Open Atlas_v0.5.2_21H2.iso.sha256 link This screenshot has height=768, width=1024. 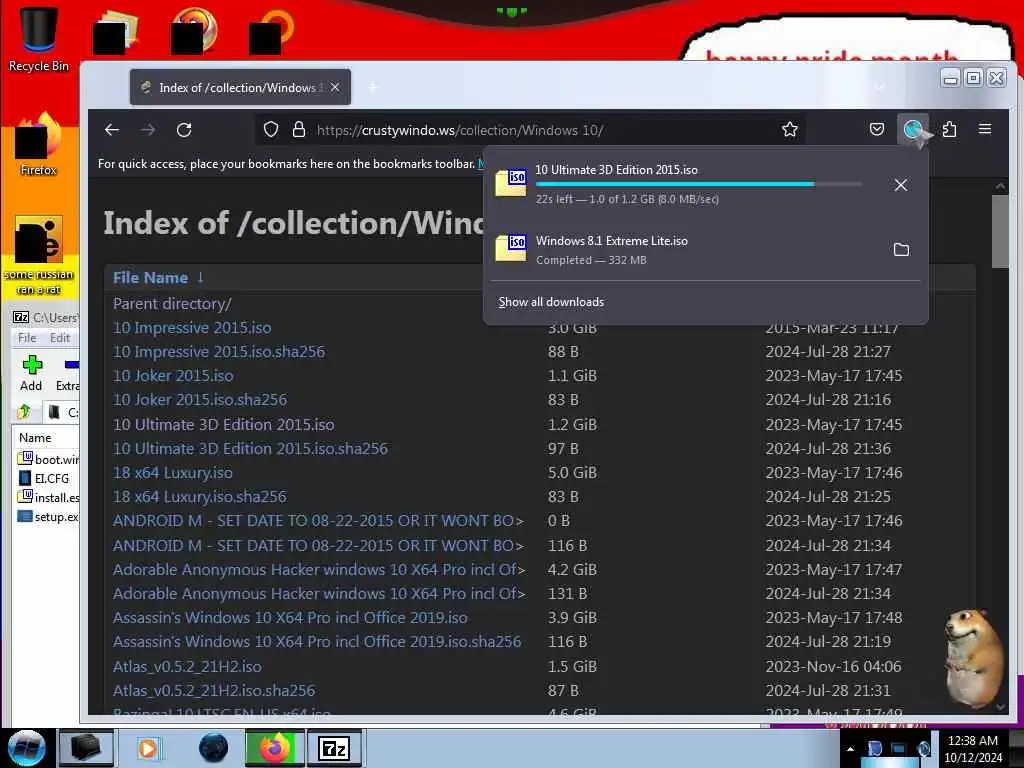214,691
